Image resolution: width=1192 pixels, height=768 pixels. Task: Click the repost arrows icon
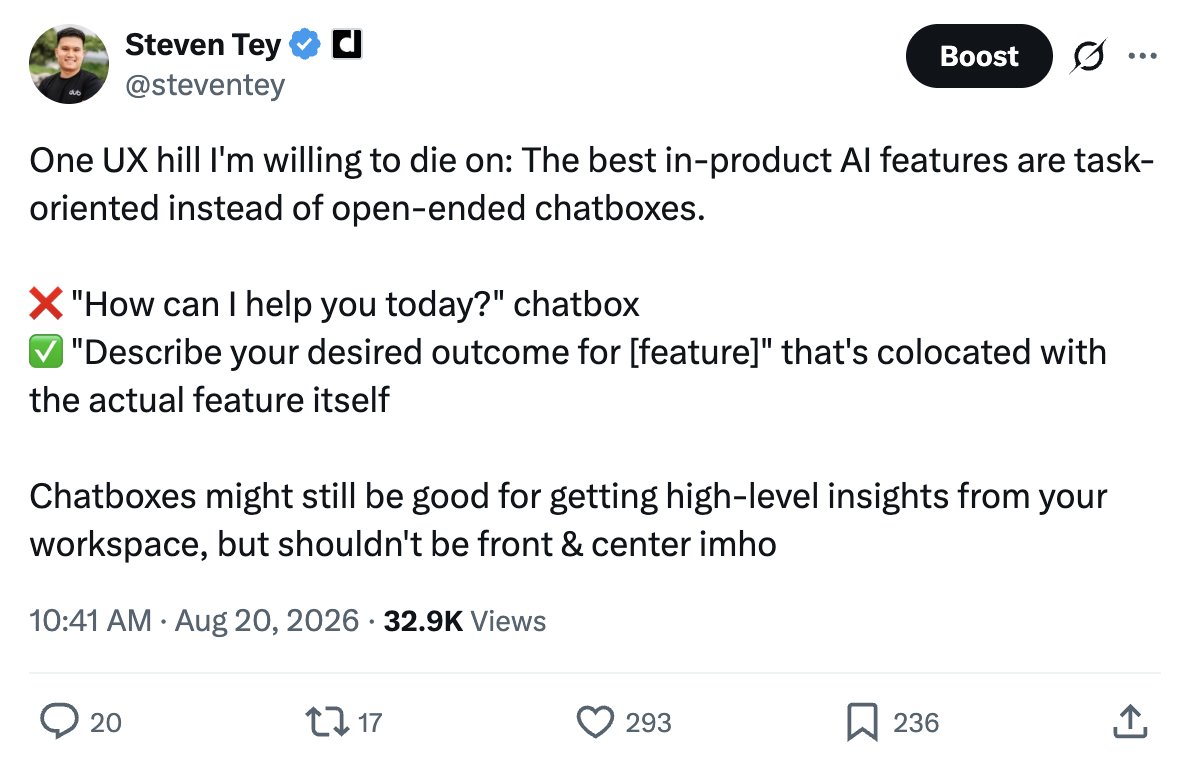pos(327,722)
